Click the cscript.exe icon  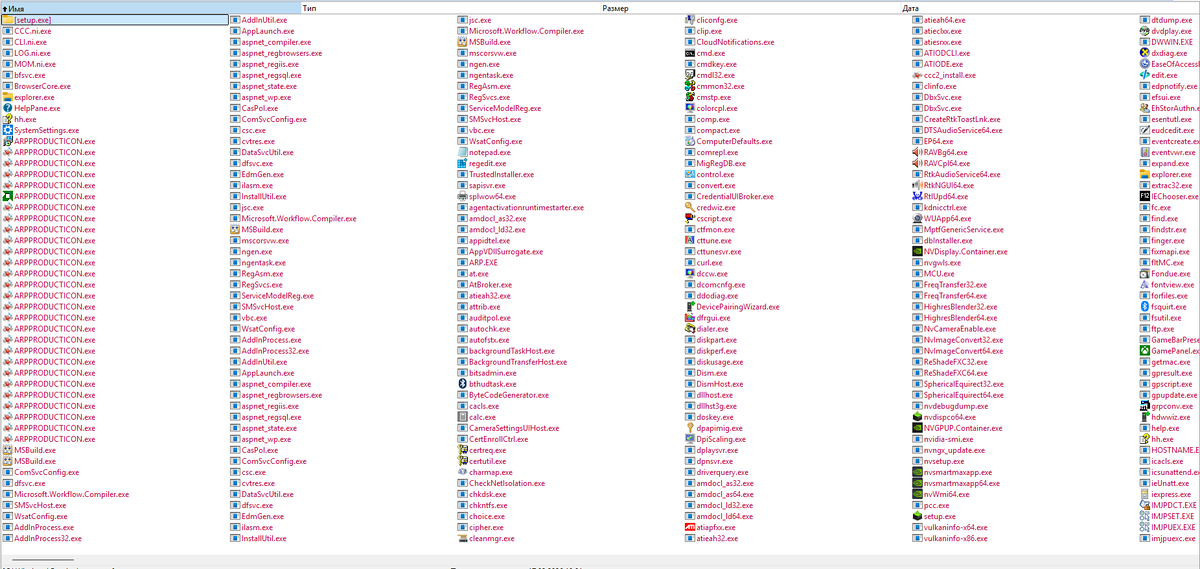(x=689, y=218)
